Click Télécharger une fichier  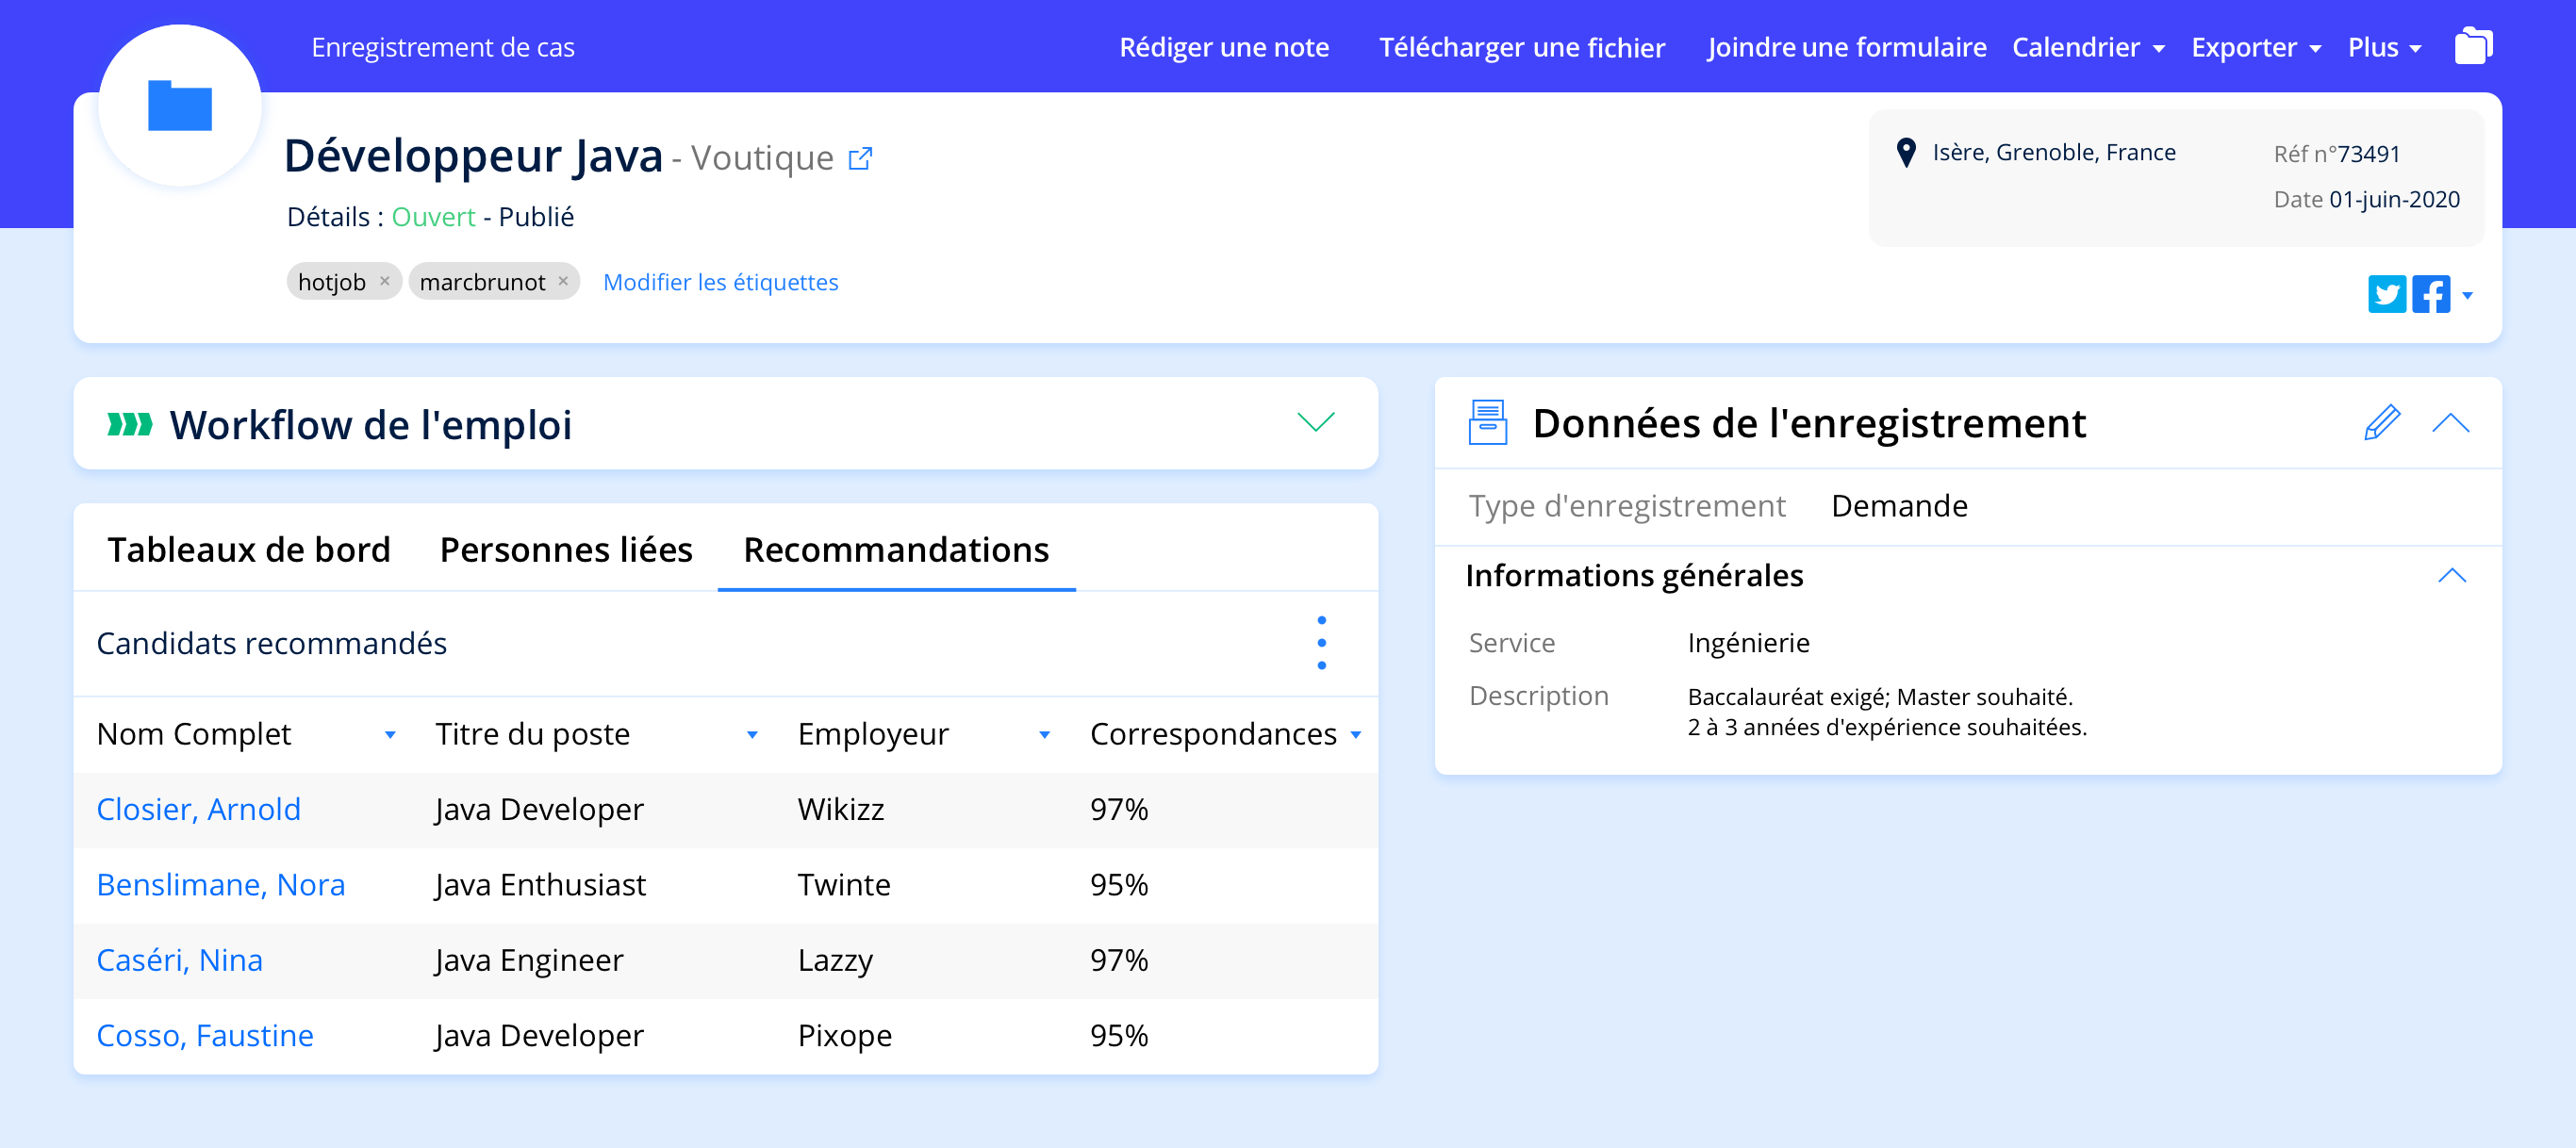(x=1521, y=47)
